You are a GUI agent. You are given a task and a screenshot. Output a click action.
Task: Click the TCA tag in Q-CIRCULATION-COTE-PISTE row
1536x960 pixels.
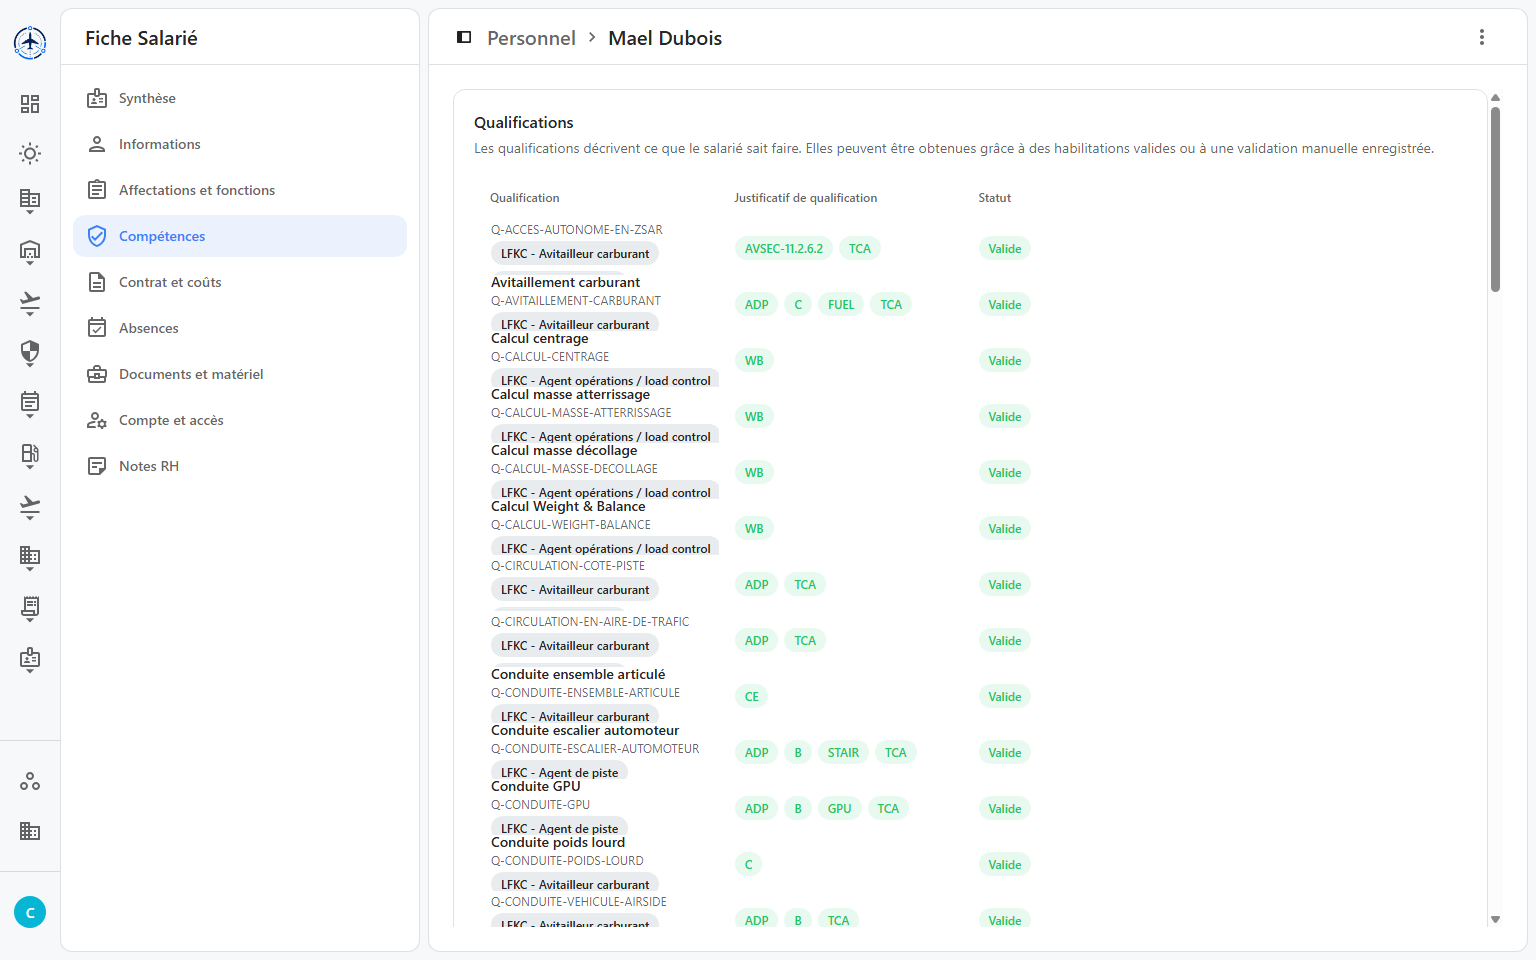click(805, 585)
